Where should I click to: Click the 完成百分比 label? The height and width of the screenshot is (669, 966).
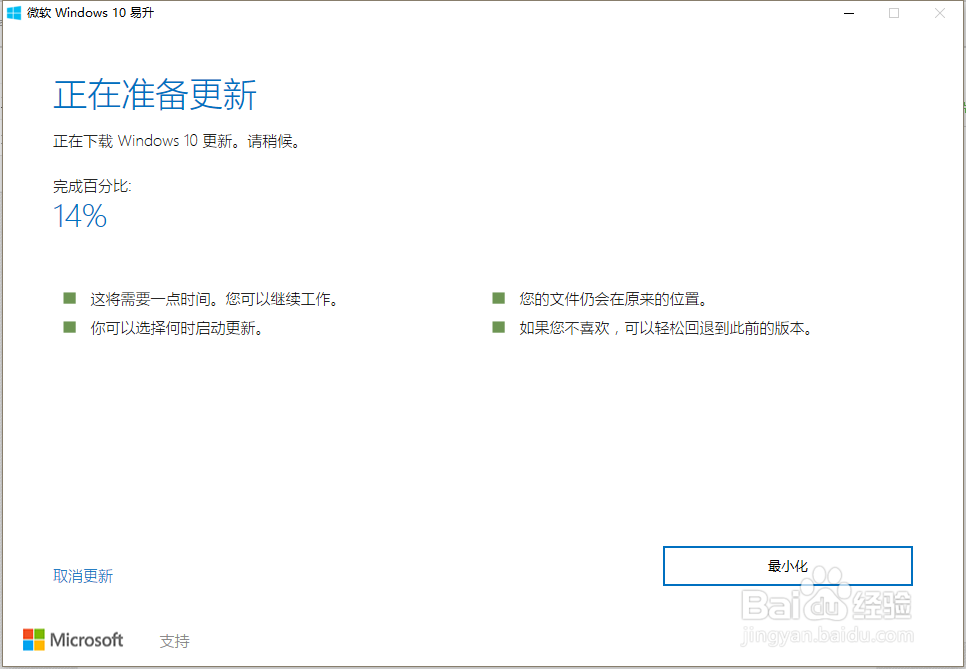92,186
